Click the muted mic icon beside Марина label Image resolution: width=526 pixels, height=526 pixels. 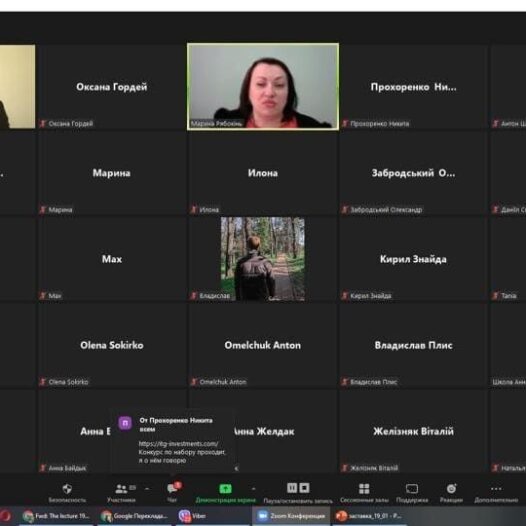[43, 210]
